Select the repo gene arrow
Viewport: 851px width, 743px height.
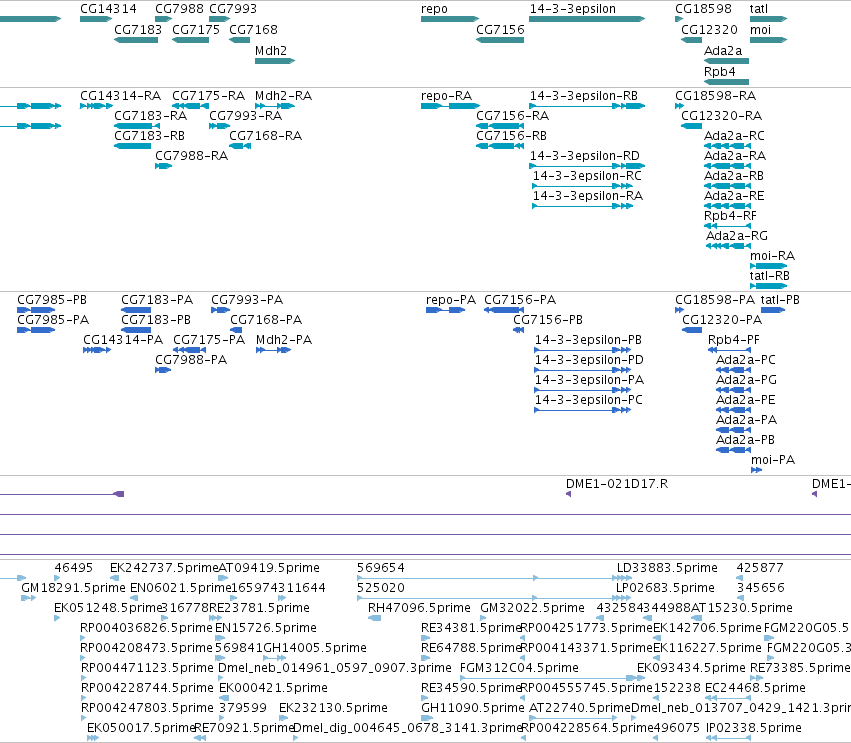(450, 19)
